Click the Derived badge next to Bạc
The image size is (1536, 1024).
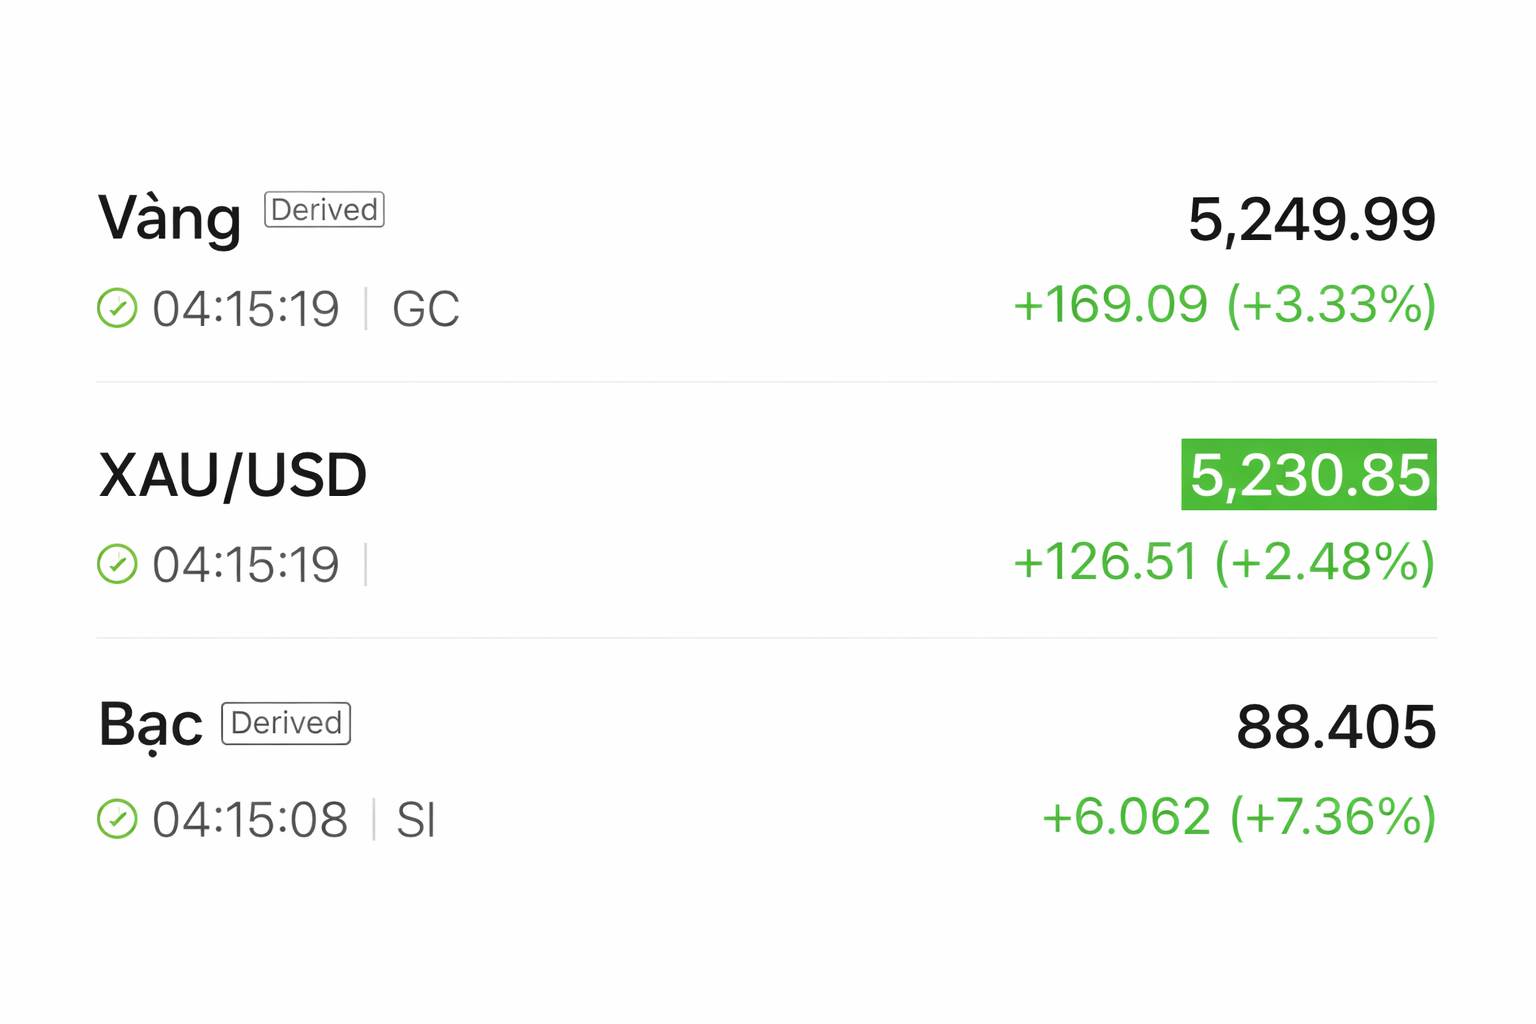click(x=286, y=723)
